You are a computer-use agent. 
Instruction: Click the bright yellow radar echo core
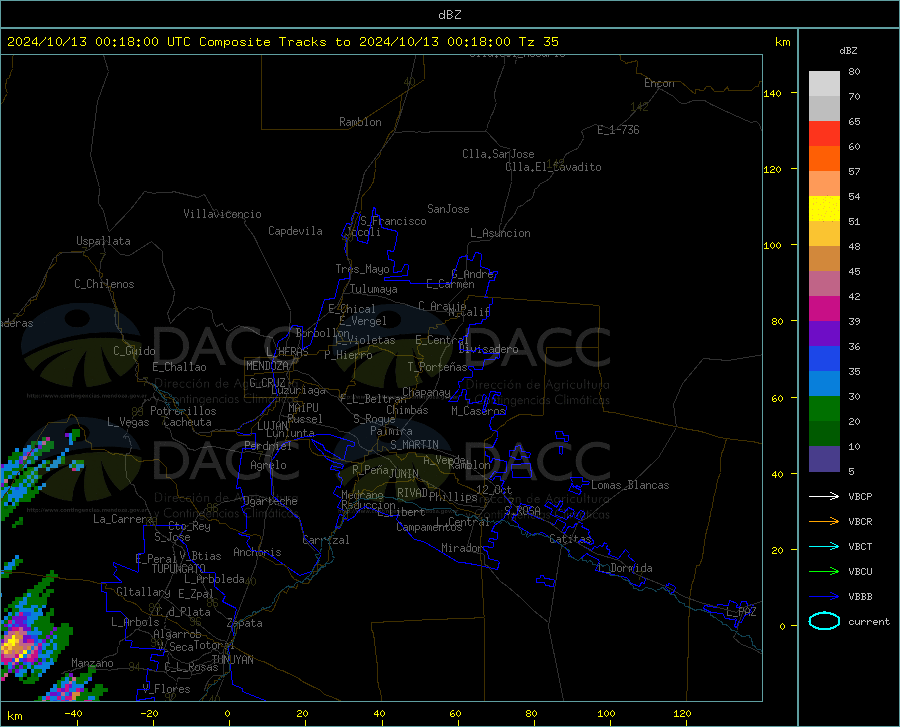pyautogui.click(x=12, y=644)
